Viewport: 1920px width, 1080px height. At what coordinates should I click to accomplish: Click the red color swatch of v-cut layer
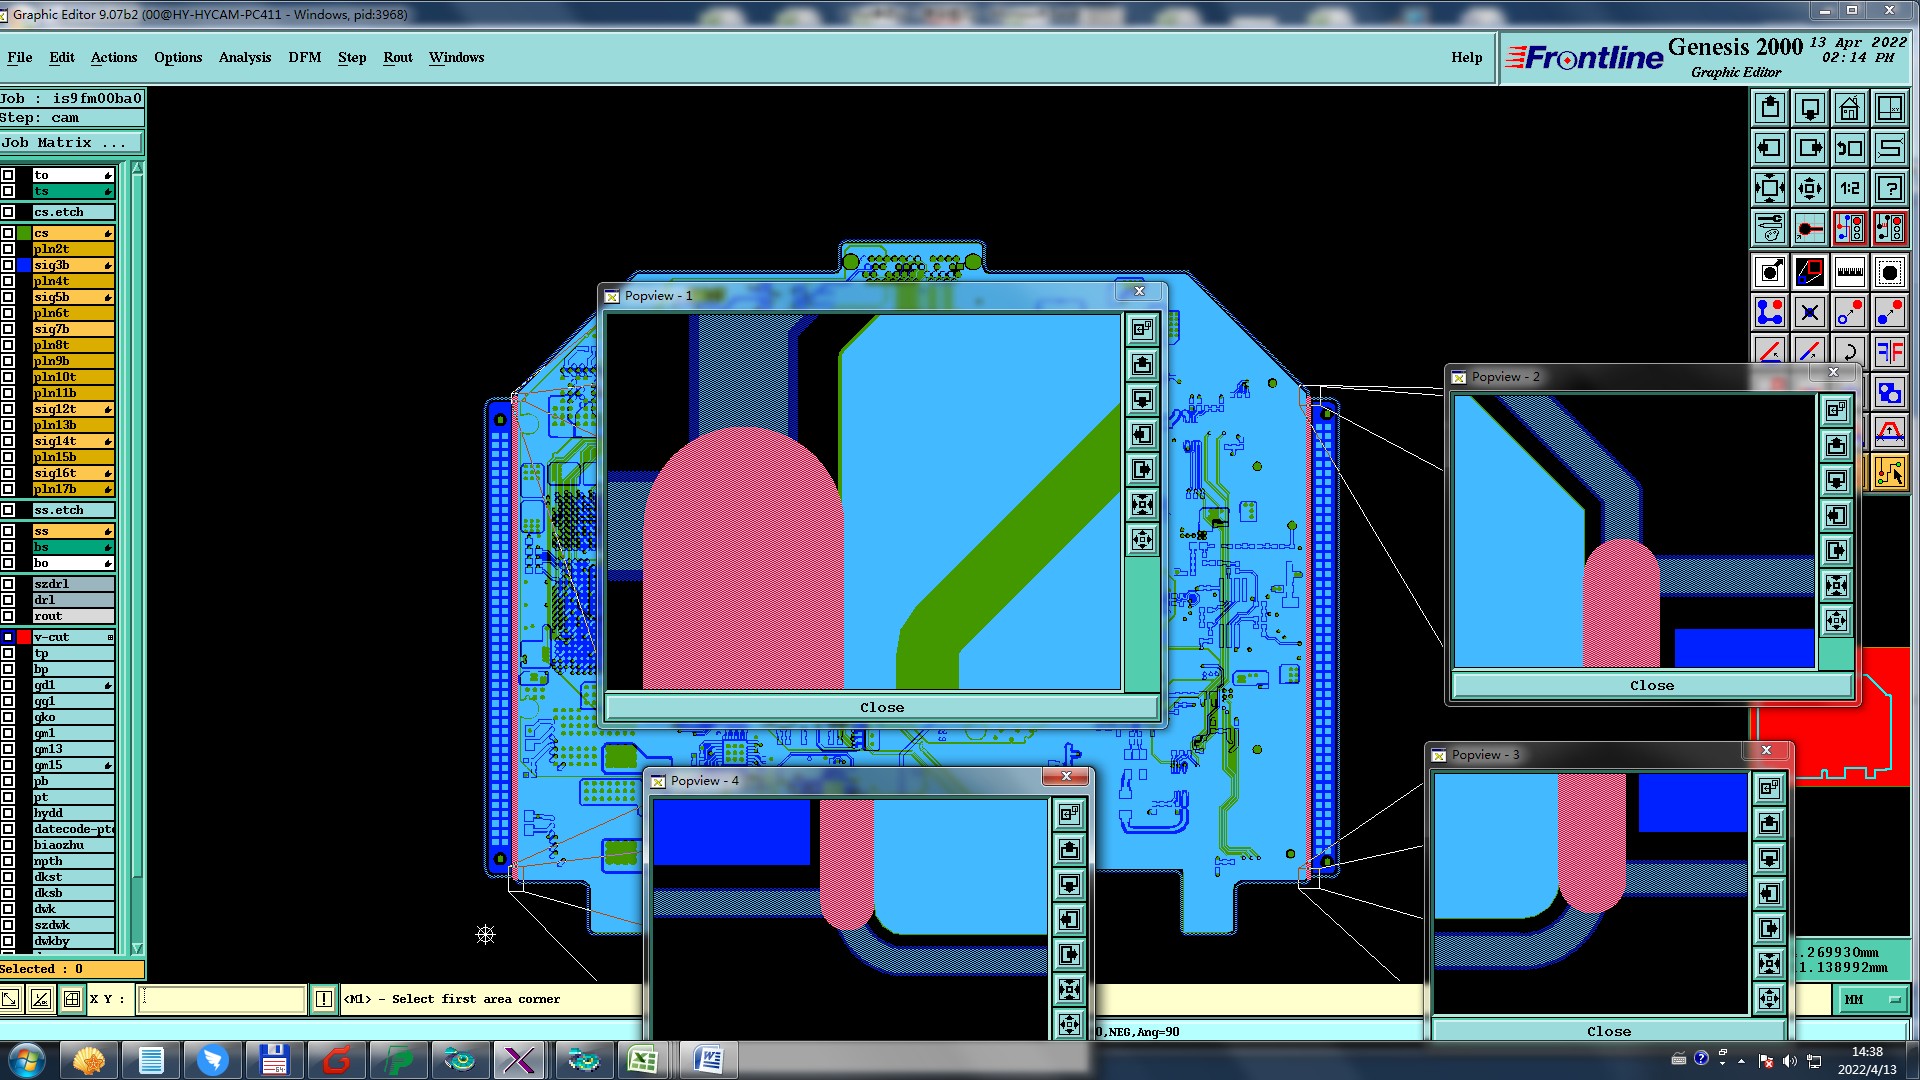24,637
